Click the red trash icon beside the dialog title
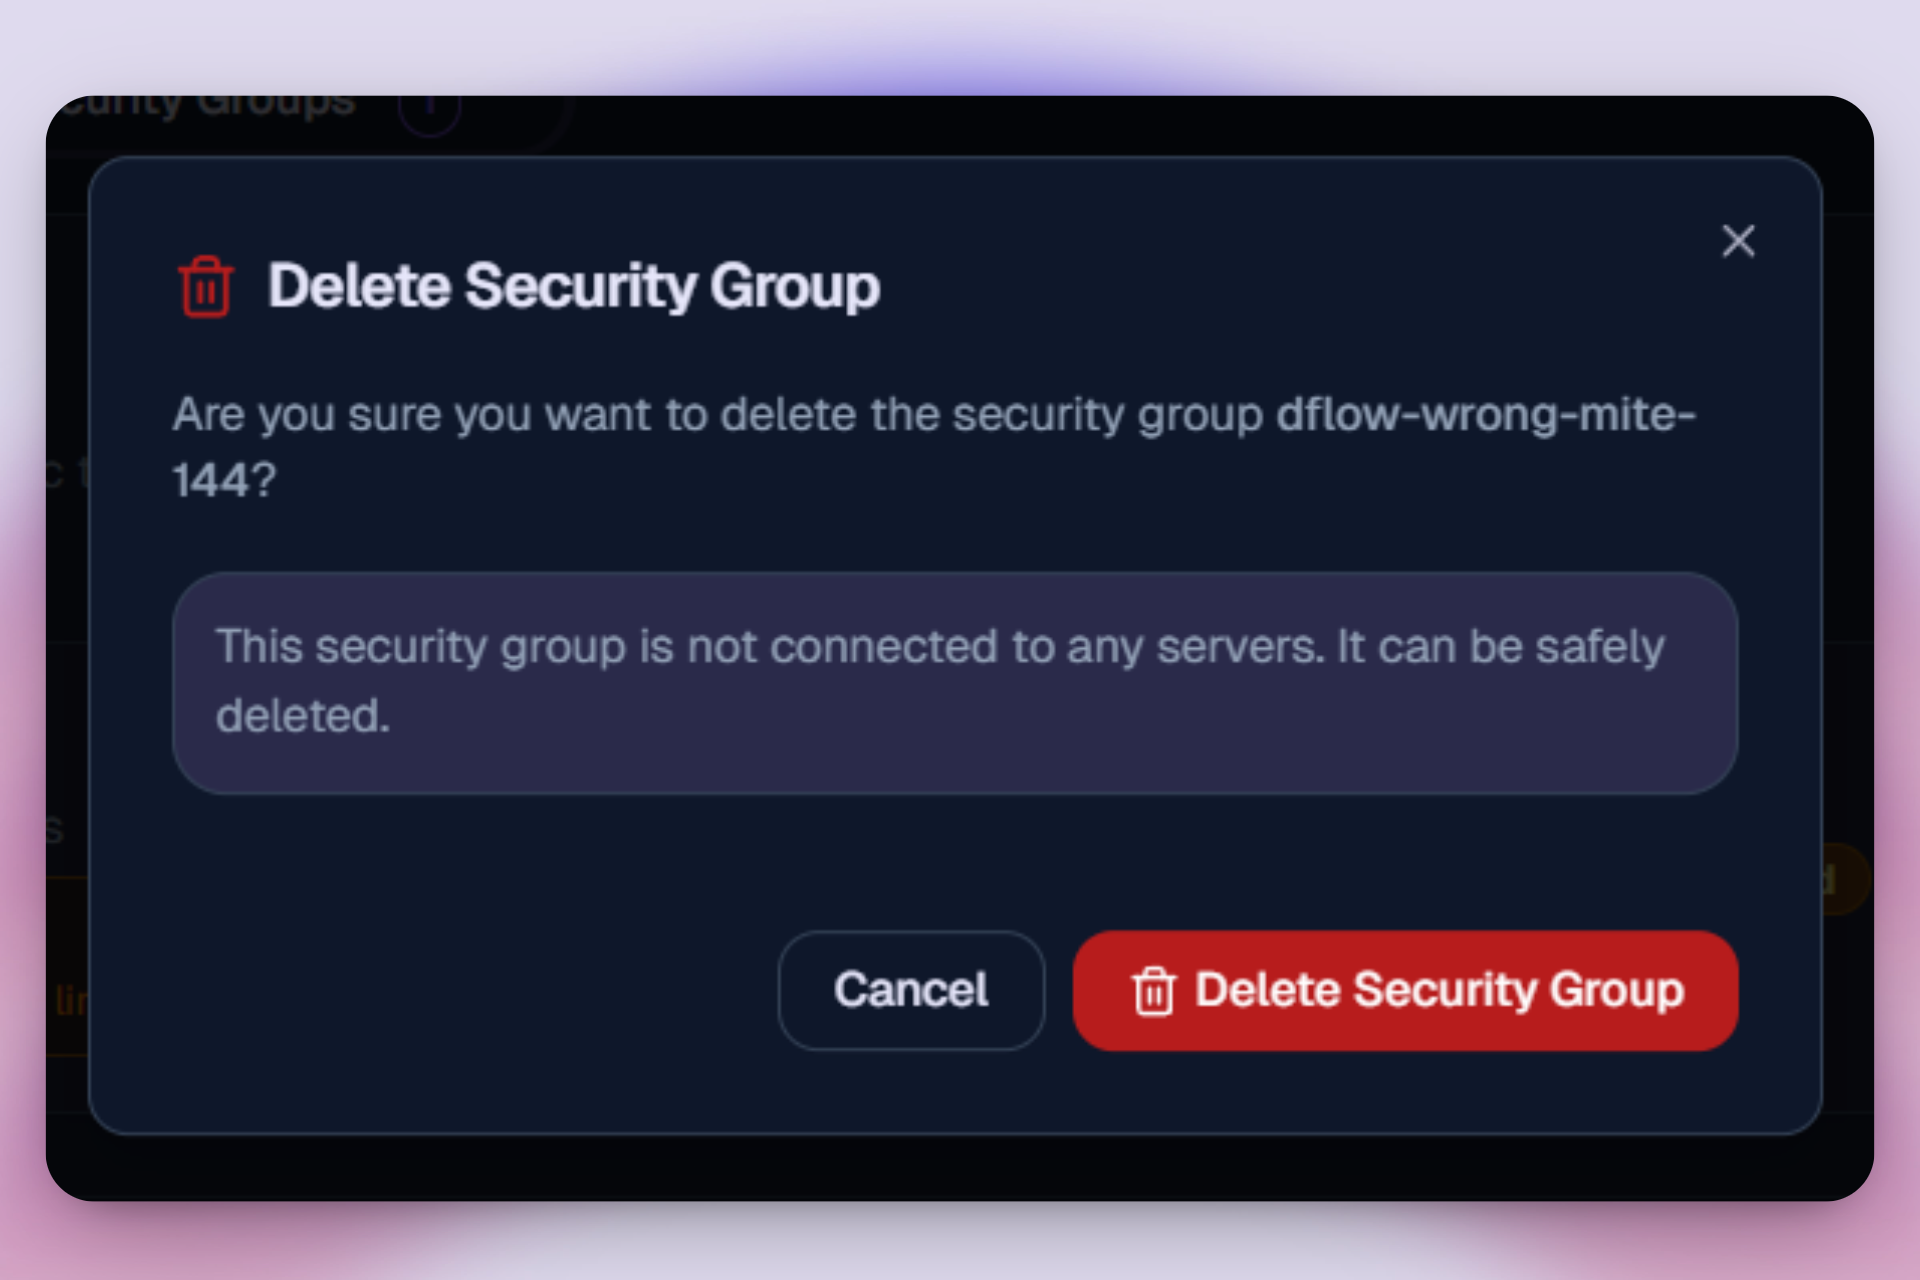This screenshot has height=1280, width=1920. pyautogui.click(x=206, y=287)
